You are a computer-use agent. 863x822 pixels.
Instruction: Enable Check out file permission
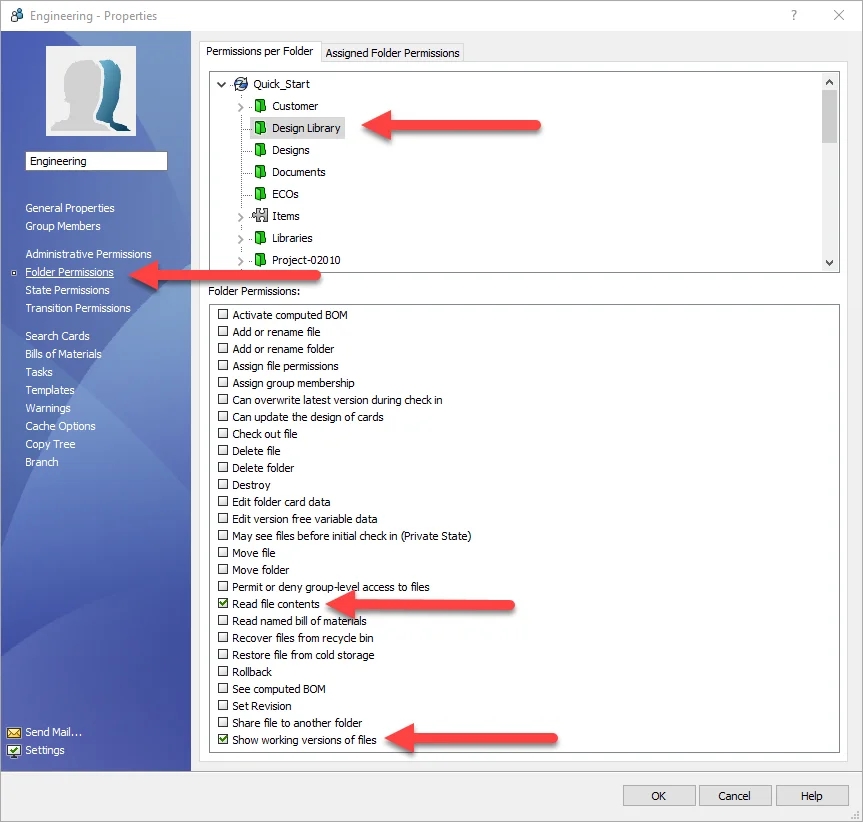point(223,433)
